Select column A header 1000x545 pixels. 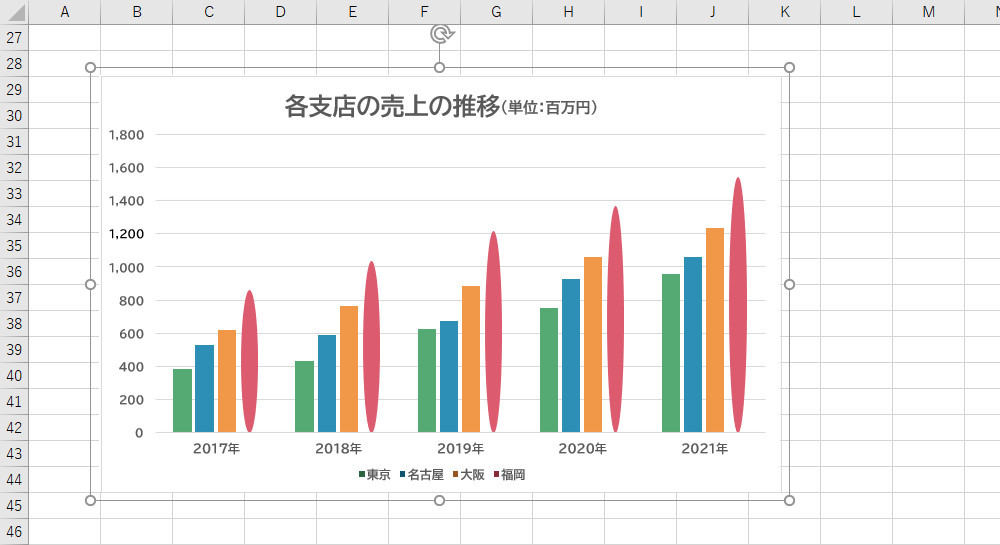coord(64,12)
